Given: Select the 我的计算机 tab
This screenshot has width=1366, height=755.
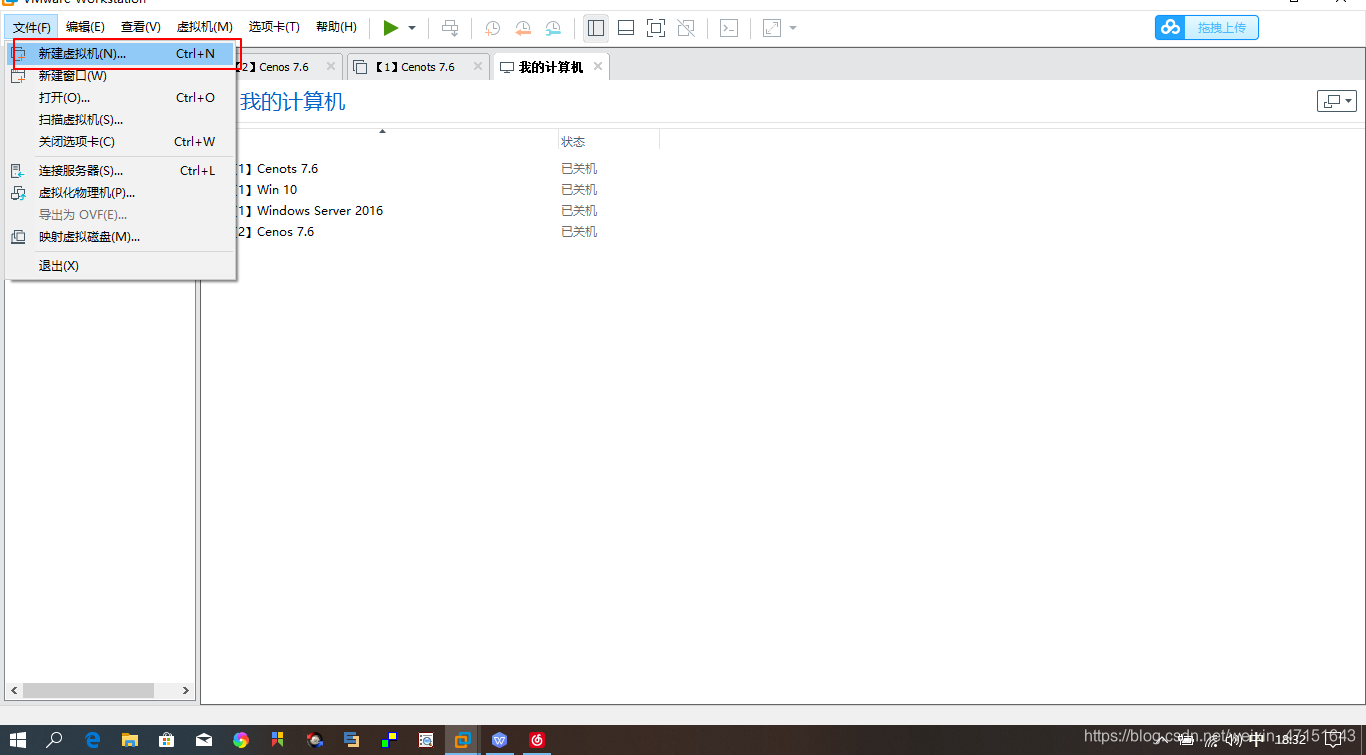Looking at the screenshot, I should pyautogui.click(x=551, y=67).
